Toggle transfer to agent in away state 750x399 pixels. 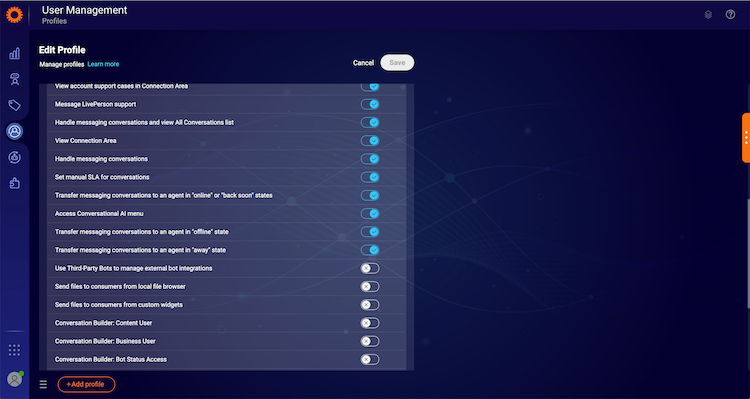(x=370, y=250)
